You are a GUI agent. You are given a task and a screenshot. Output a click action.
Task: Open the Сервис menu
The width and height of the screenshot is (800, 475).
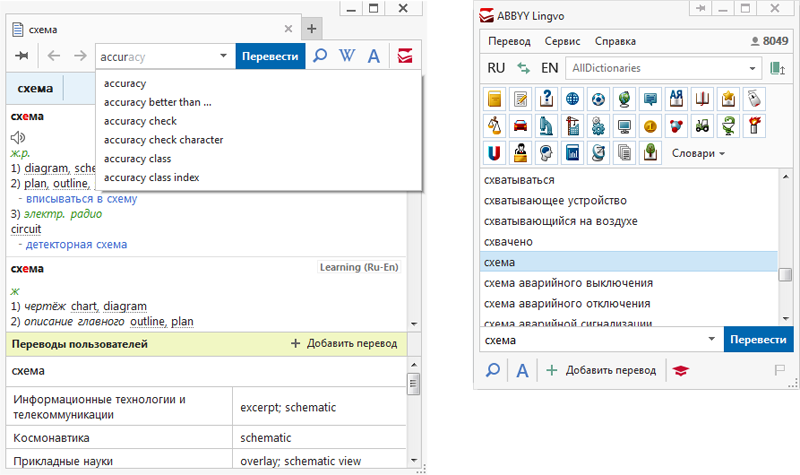(x=562, y=41)
